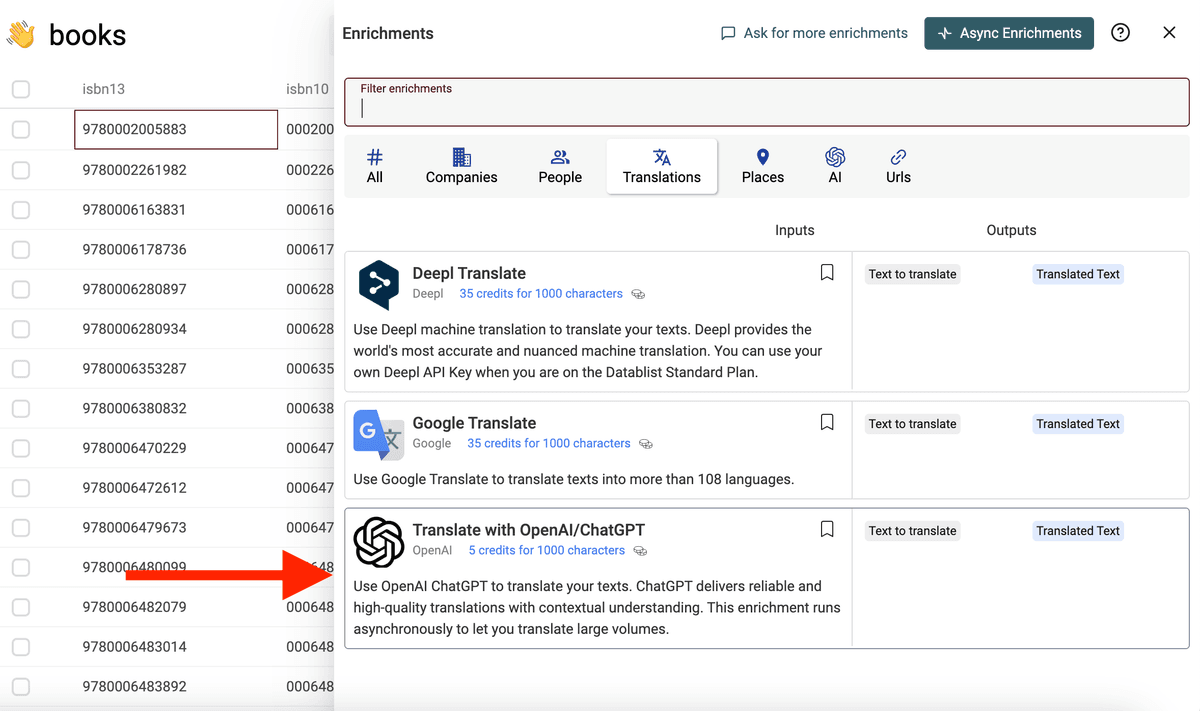1200x711 pixels.
Task: Select the Google Translate title
Action: tap(474, 423)
